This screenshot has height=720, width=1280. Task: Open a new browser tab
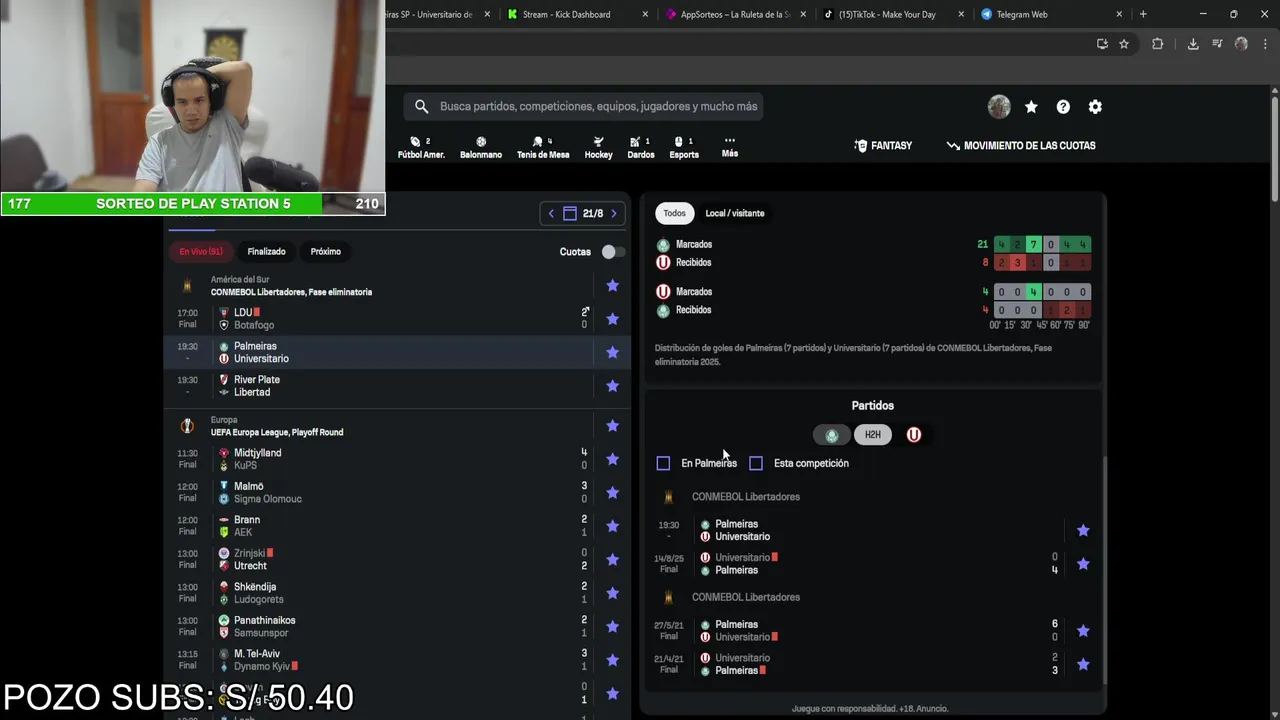pos(1143,14)
